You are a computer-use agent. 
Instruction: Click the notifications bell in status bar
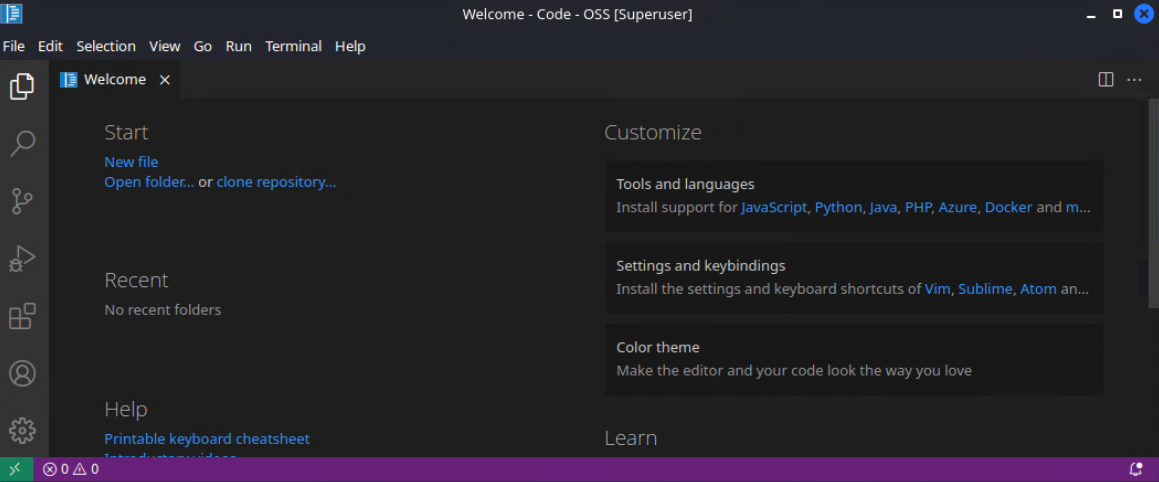click(1135, 469)
